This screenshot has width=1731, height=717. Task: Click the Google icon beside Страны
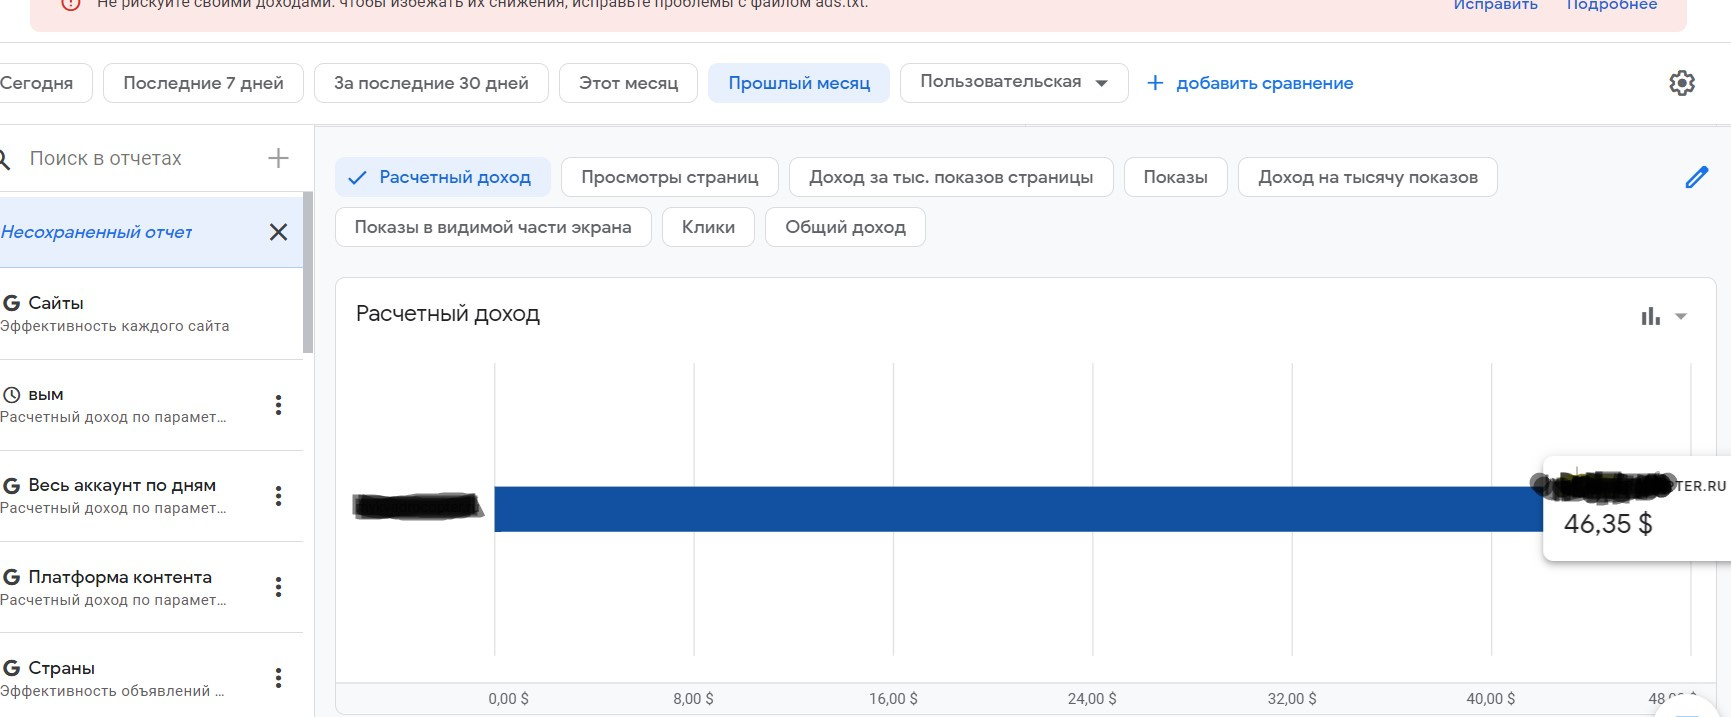(12, 668)
